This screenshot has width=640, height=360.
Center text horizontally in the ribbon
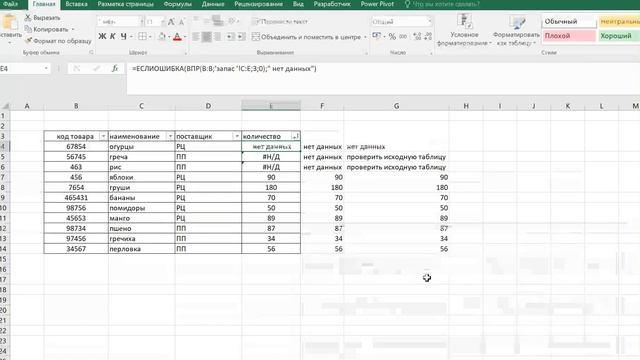[207, 37]
